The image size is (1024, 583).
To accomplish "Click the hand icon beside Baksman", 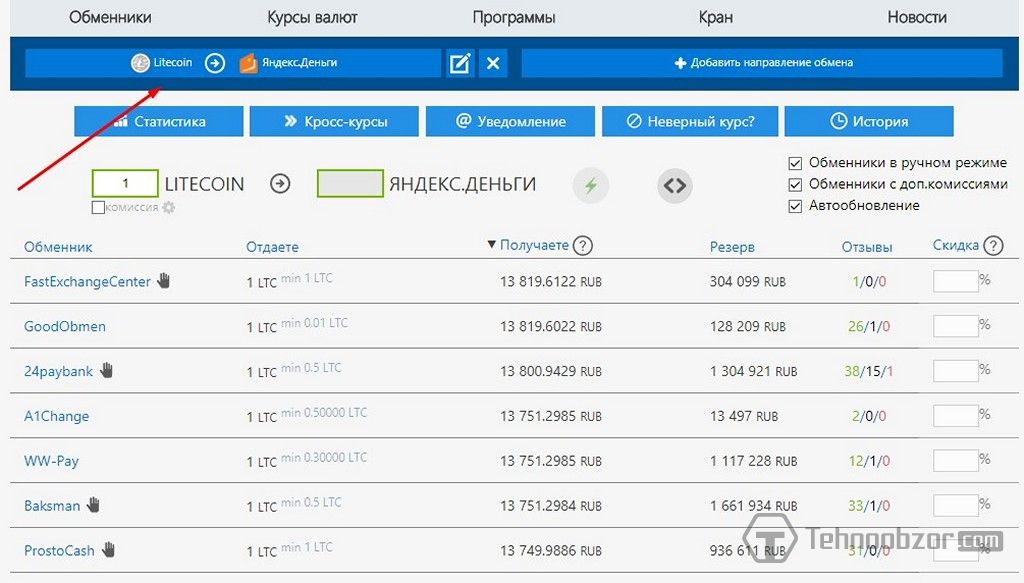I will (93, 505).
